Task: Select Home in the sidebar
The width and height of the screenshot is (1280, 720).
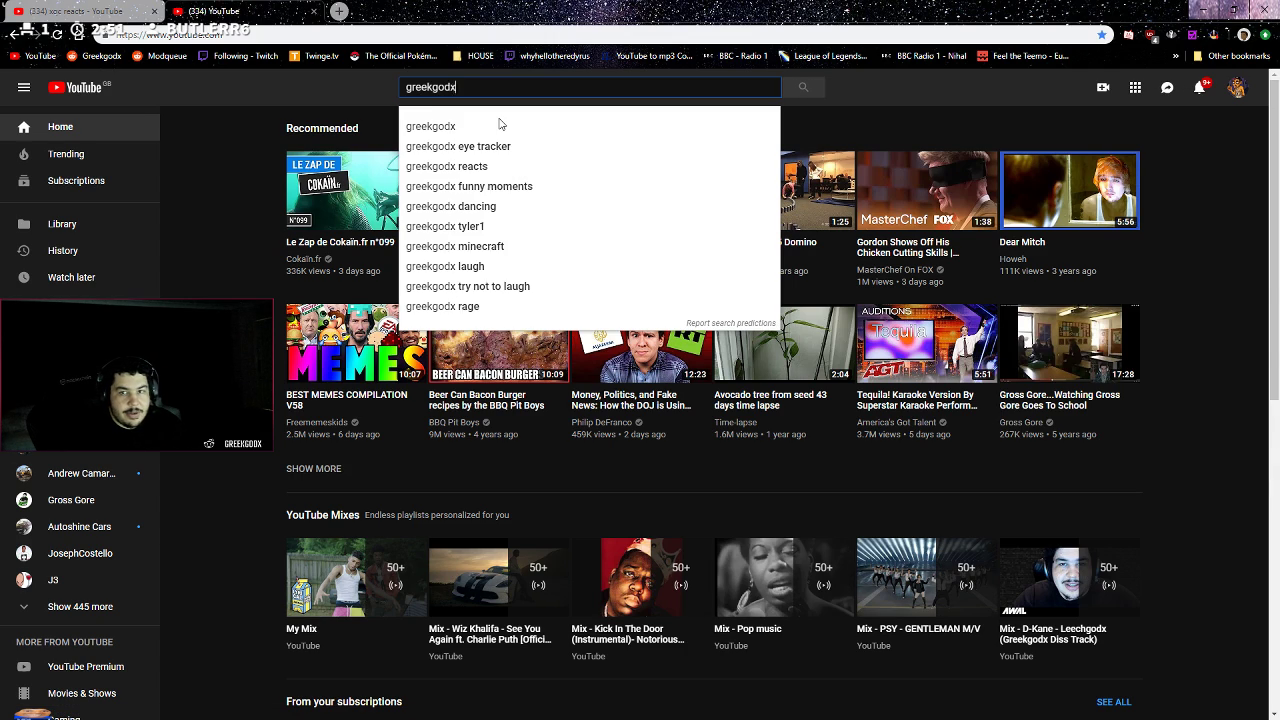Action: pyautogui.click(x=80, y=127)
